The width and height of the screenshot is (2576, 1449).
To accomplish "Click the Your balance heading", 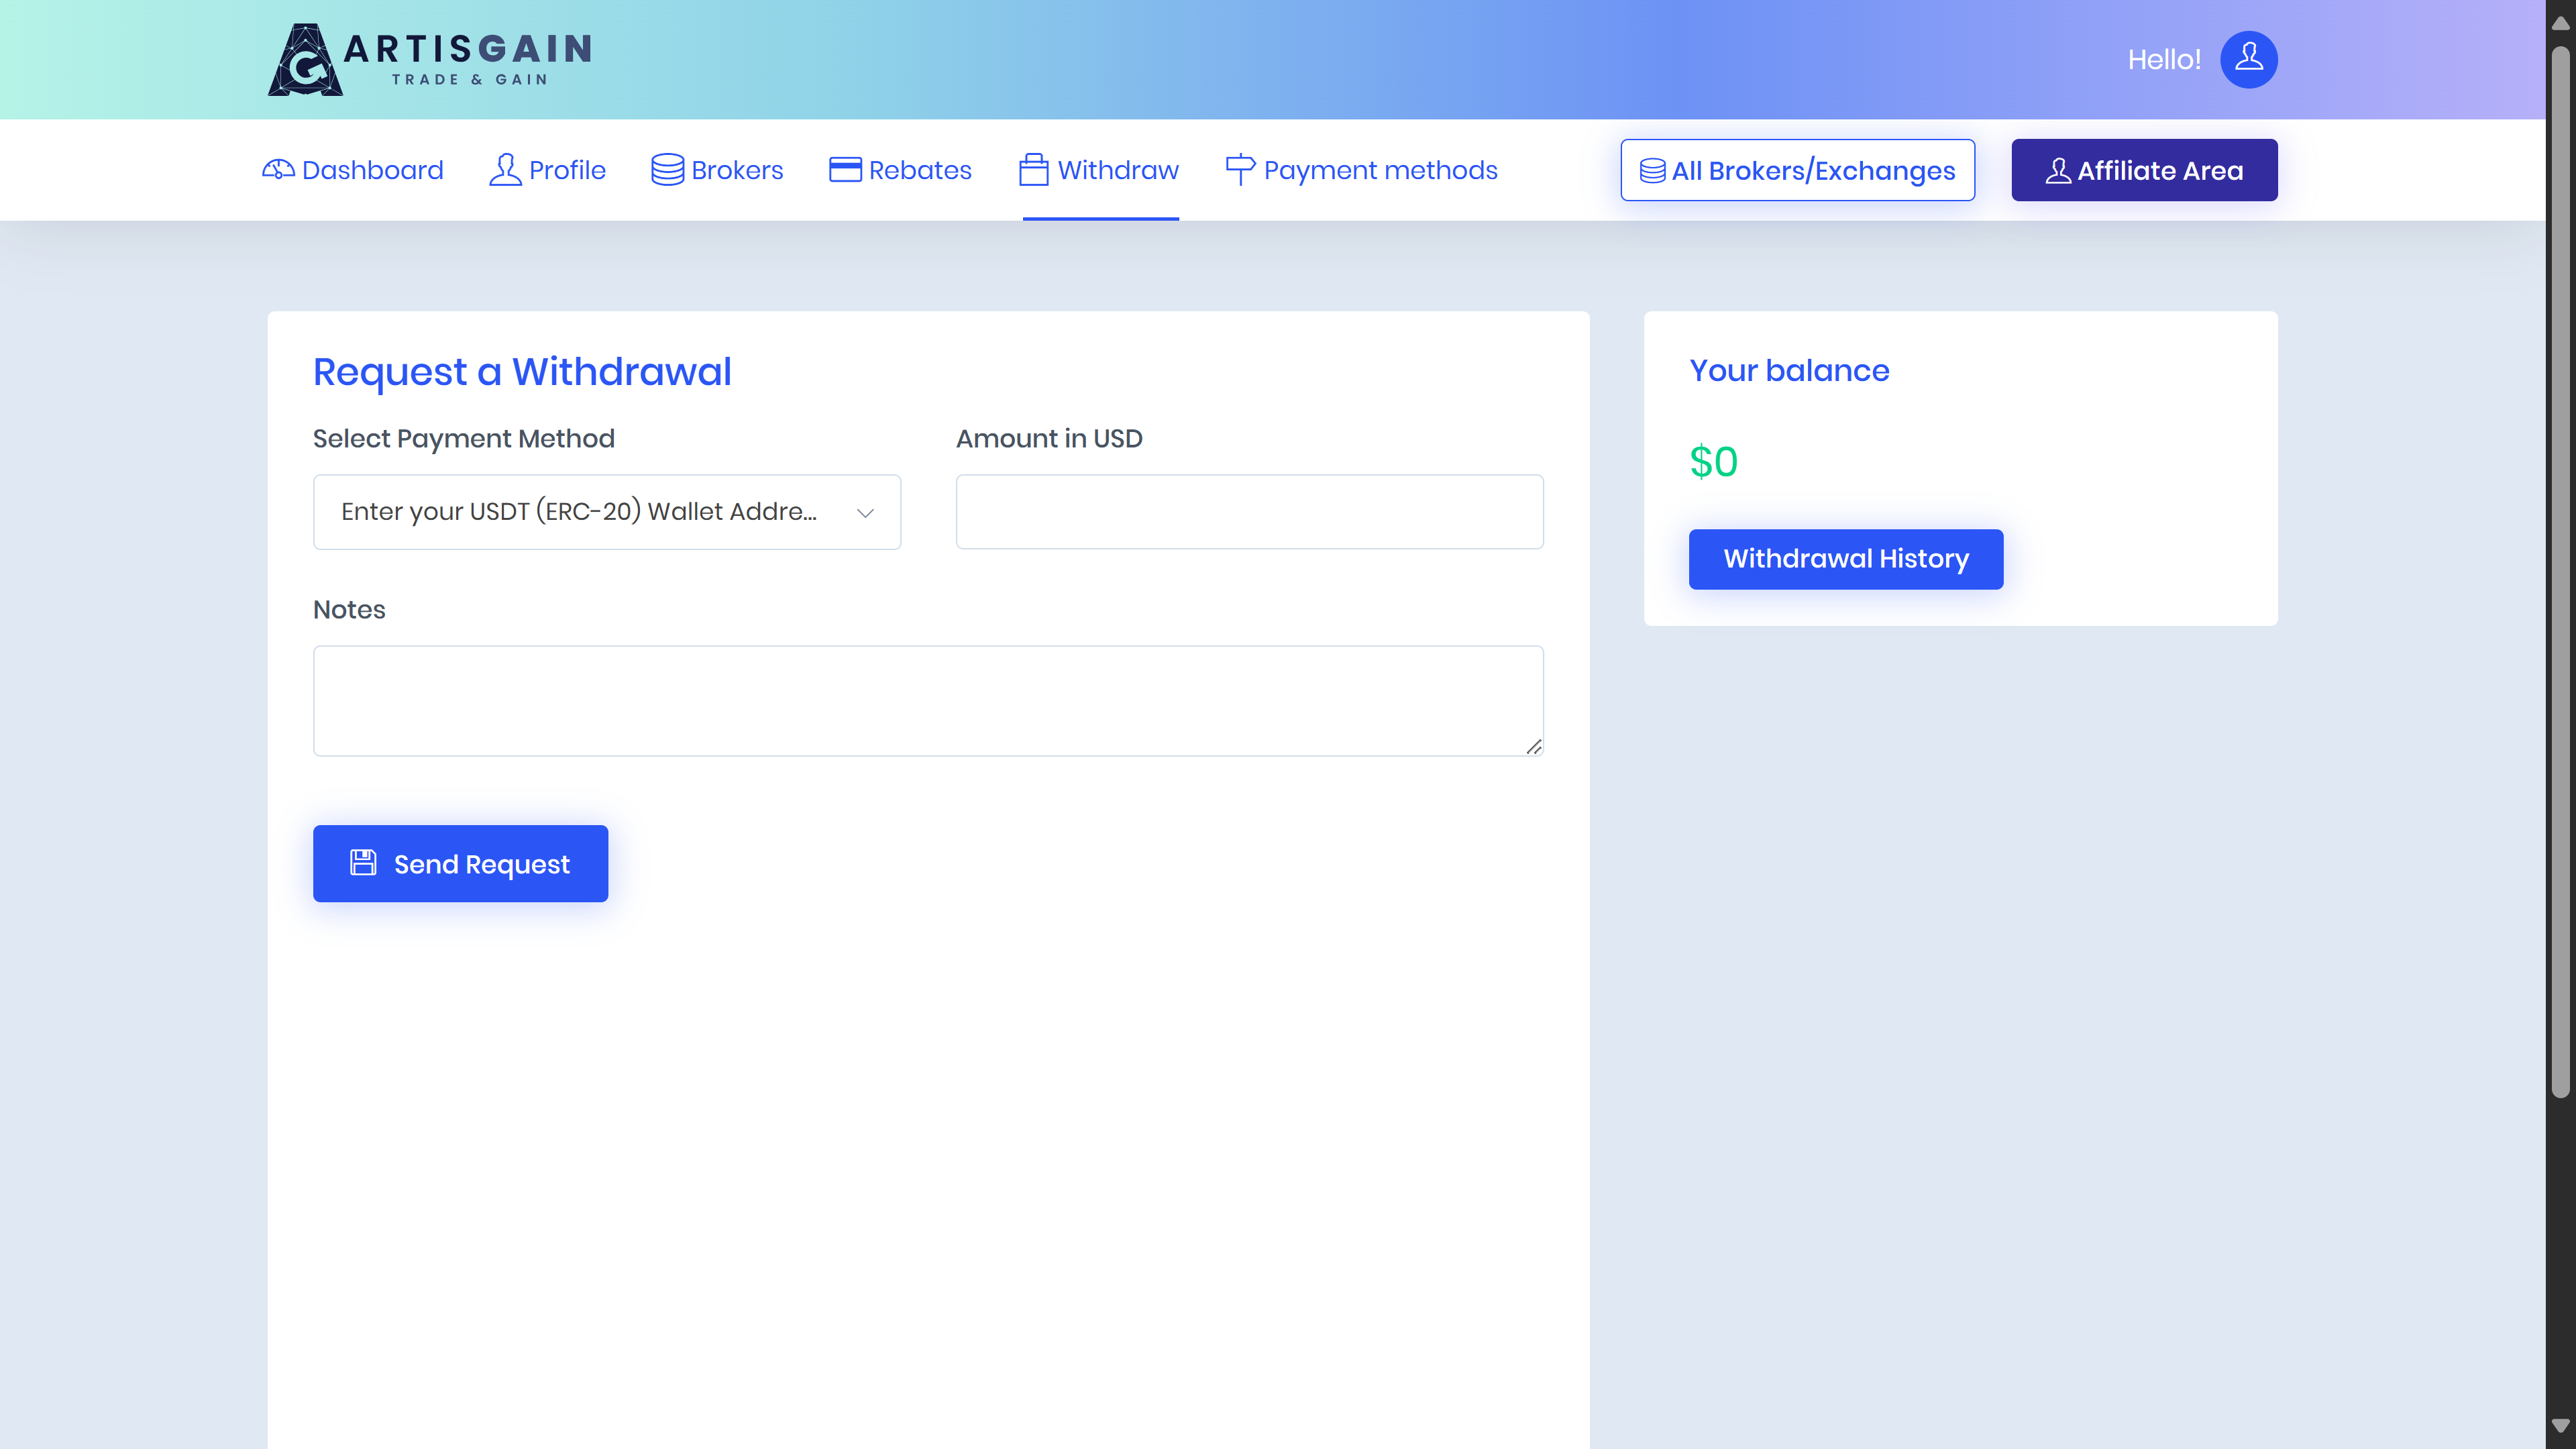I will click(x=1789, y=371).
